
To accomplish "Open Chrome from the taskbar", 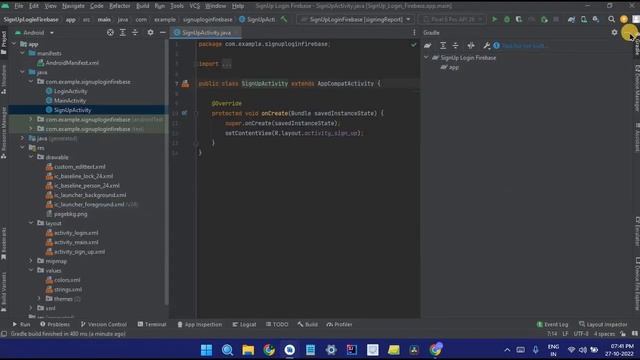I will [x=269, y=350].
